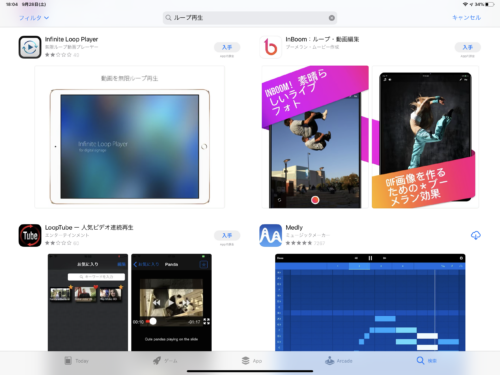Redownload Medly with the cloud icon
The image size is (500, 375).
[476, 235]
